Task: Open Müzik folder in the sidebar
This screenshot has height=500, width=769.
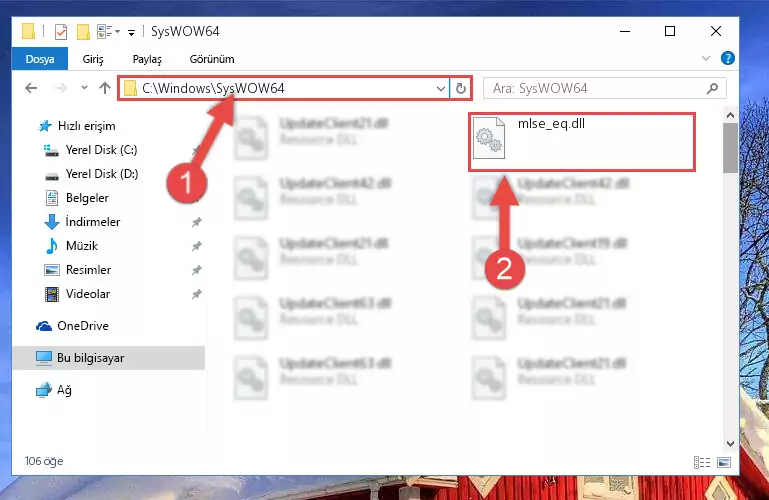Action: pos(81,246)
